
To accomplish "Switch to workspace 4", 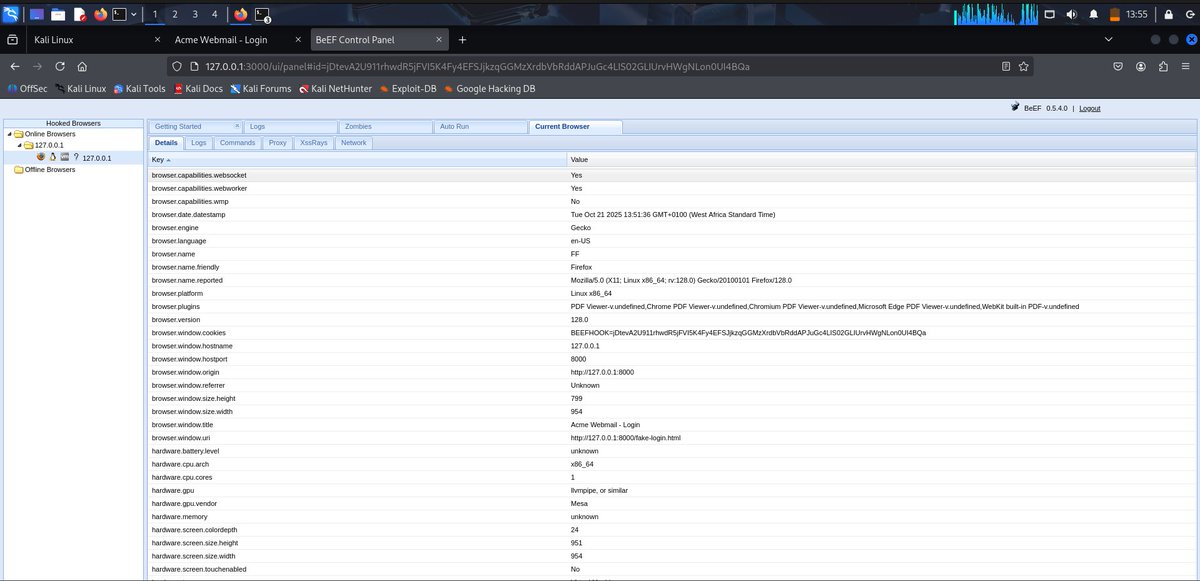I will [214, 14].
